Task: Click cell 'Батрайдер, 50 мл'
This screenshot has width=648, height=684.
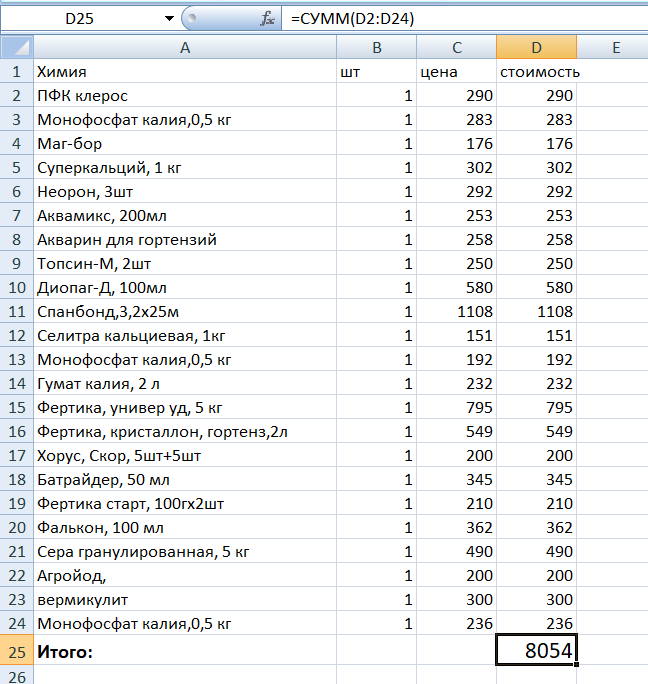Action: click(x=185, y=479)
